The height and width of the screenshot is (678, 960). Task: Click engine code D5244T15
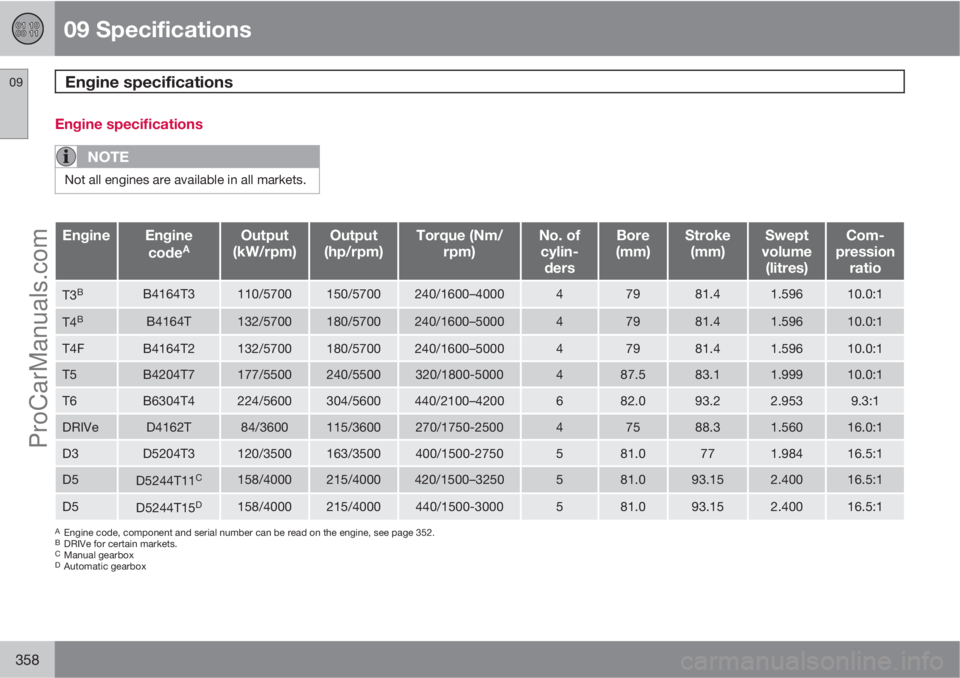(x=169, y=507)
